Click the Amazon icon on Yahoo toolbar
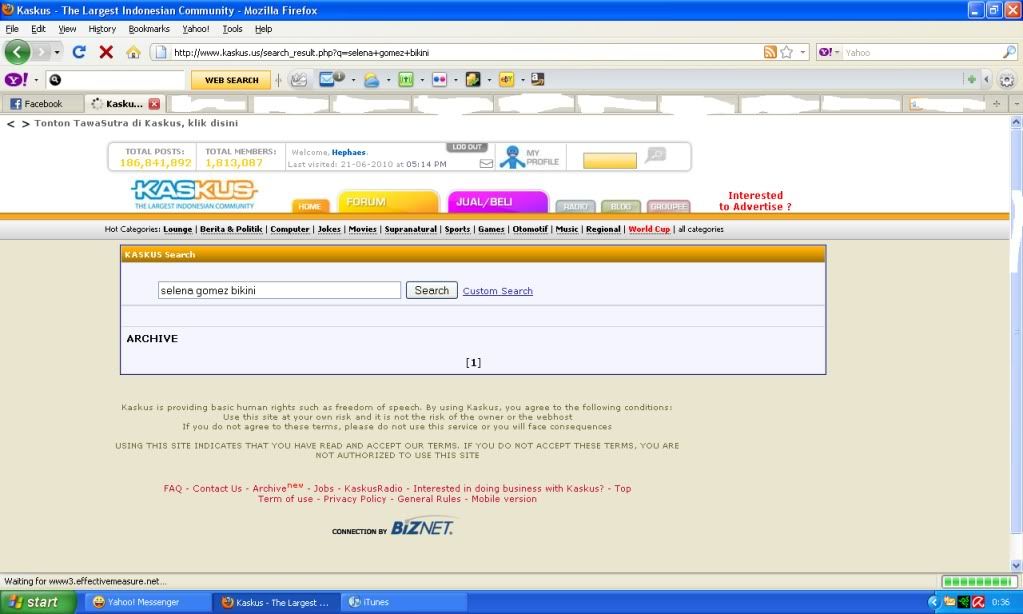Screen dimensions: 1023x614 pyautogui.click(x=538, y=80)
